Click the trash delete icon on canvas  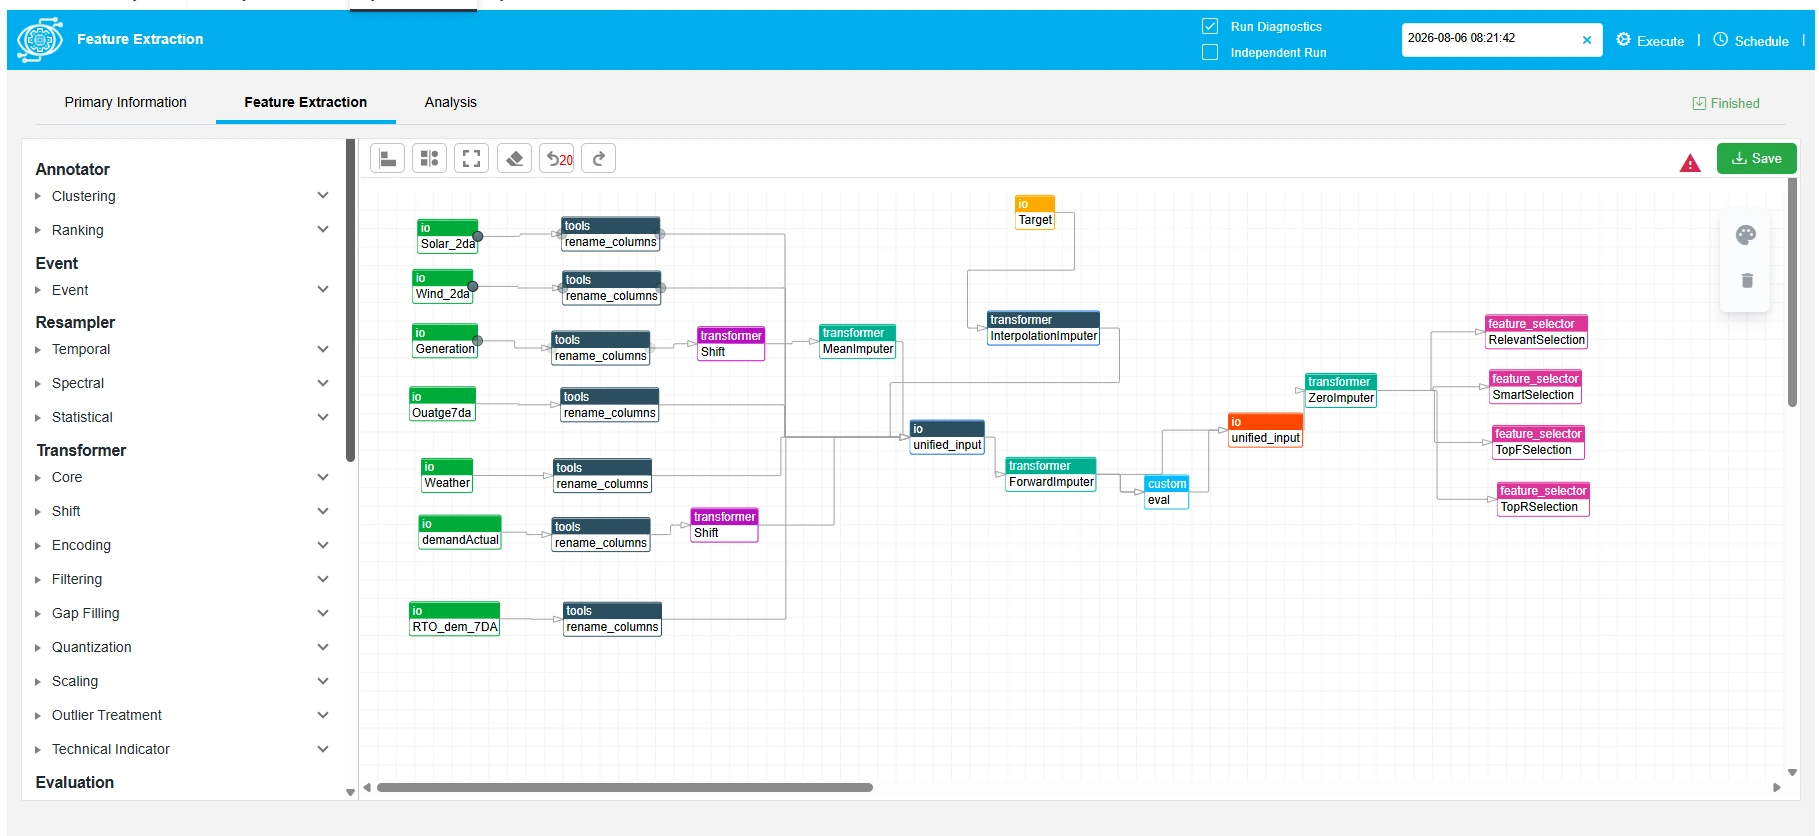(1747, 280)
